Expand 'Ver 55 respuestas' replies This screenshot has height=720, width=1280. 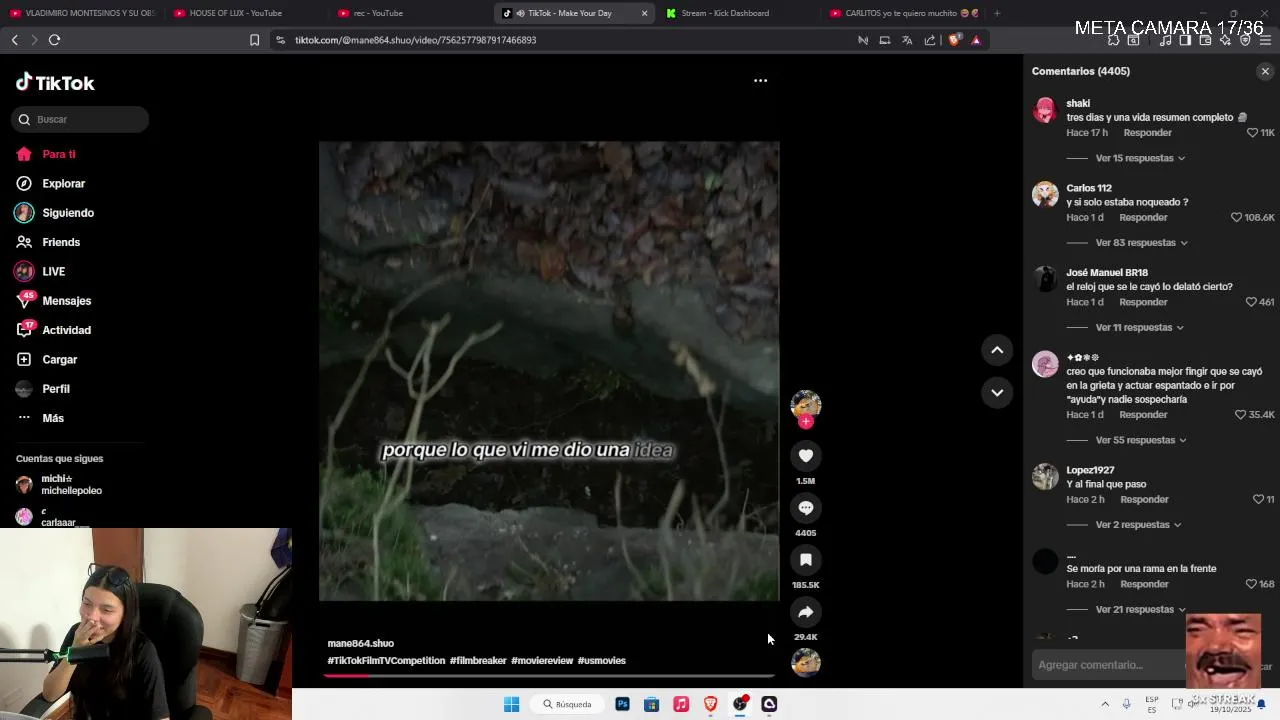pyautogui.click(x=1141, y=440)
